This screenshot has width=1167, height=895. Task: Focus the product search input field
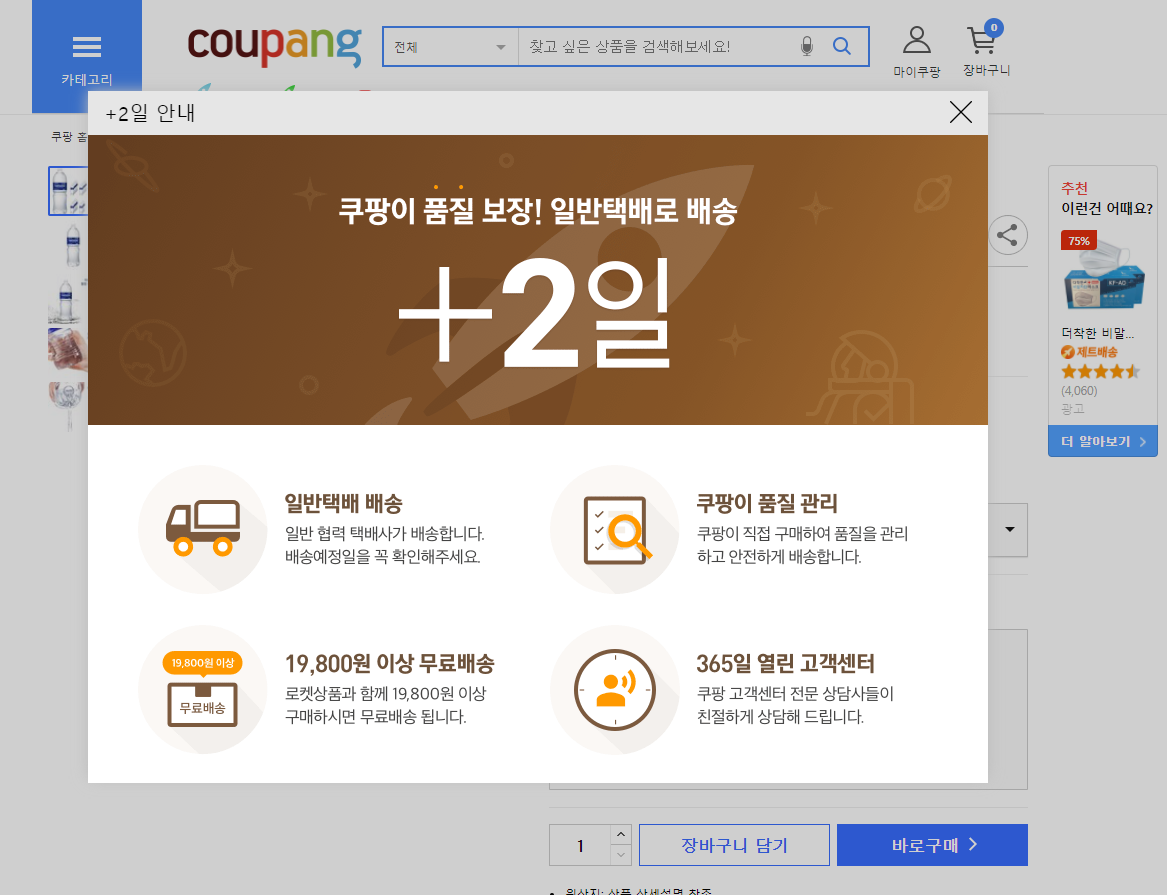[656, 47]
